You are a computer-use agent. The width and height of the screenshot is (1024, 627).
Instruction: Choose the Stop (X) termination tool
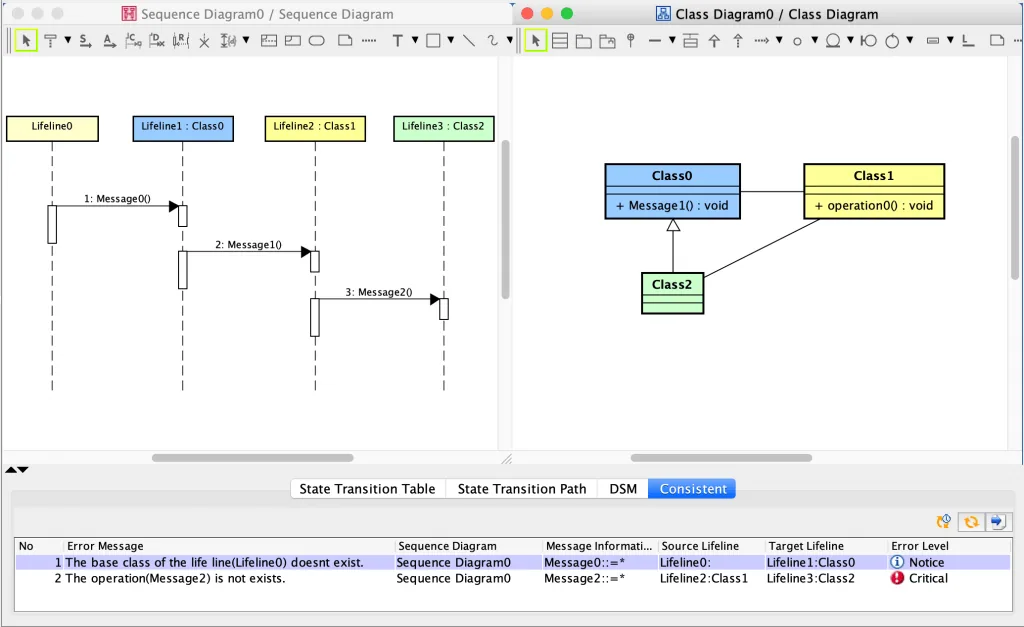point(204,41)
